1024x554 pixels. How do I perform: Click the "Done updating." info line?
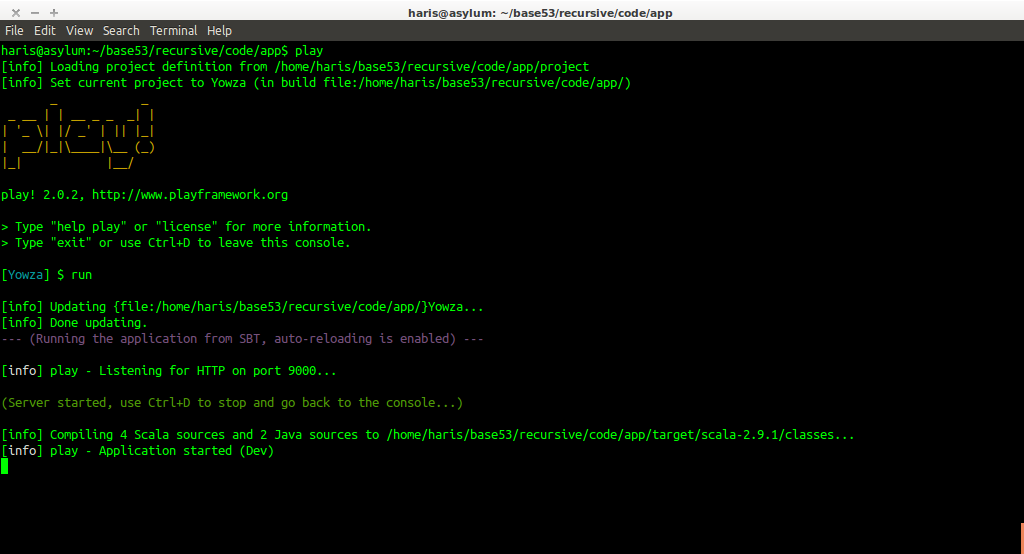pos(98,323)
